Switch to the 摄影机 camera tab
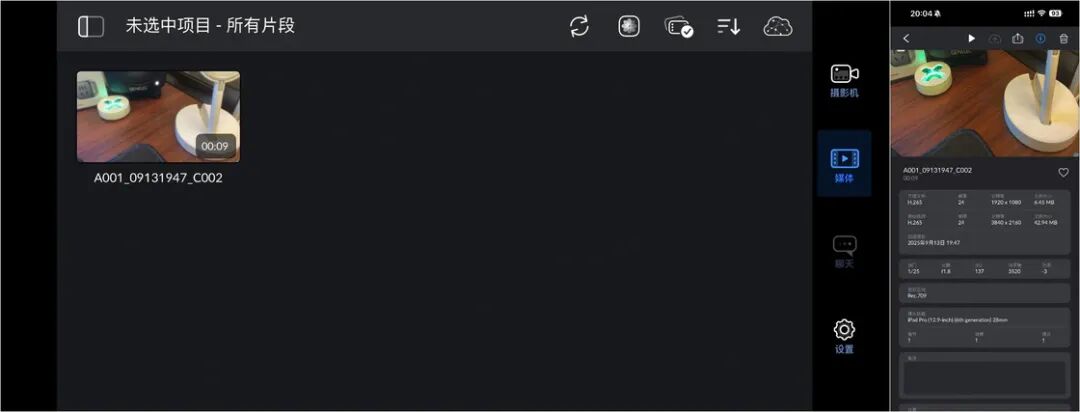The height and width of the screenshot is (412, 1080). (x=844, y=81)
